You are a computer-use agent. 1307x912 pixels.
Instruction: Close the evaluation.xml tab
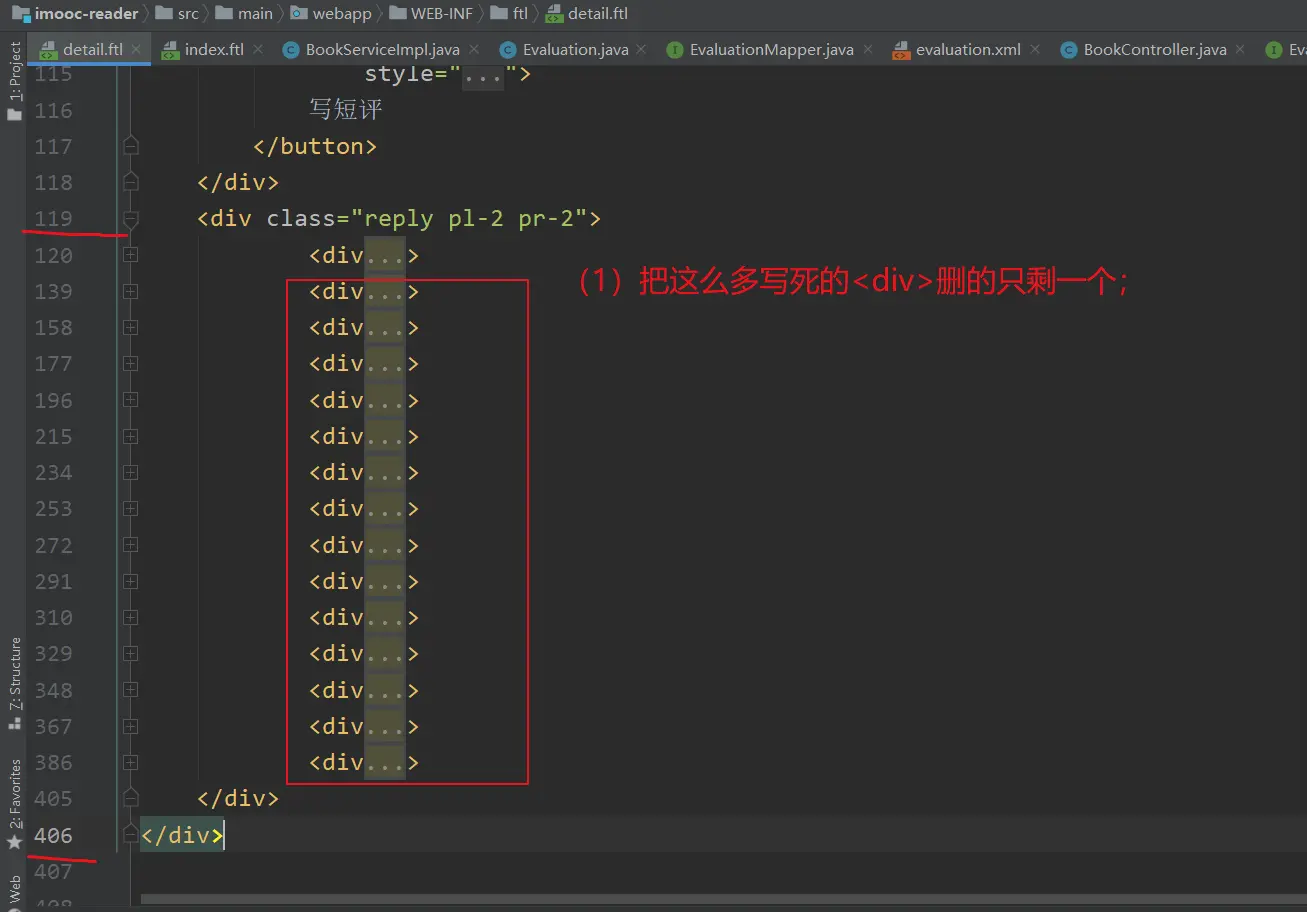pos(1035,49)
